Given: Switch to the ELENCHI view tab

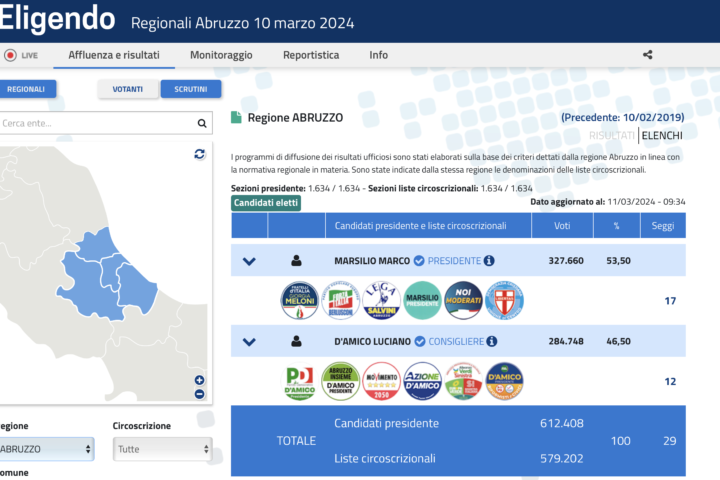Looking at the screenshot, I should (x=662, y=136).
